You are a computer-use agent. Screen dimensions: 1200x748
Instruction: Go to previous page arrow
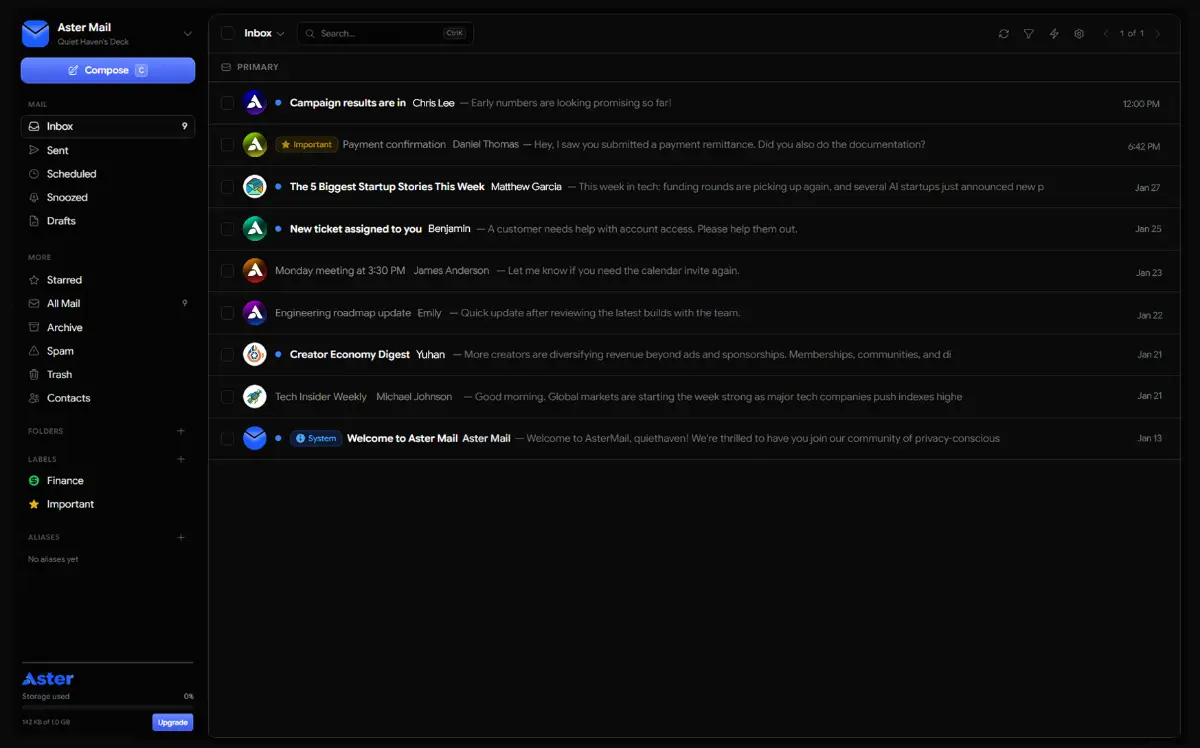click(1106, 34)
